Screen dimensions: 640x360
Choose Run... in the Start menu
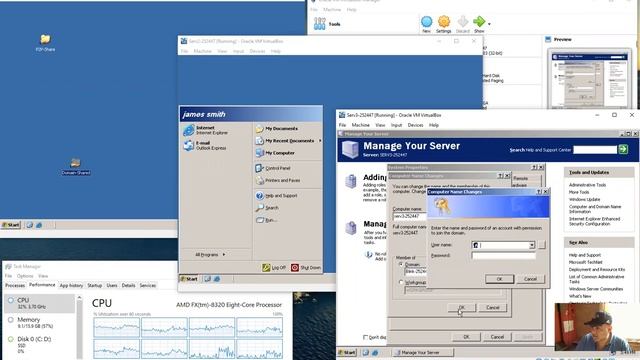[267, 220]
